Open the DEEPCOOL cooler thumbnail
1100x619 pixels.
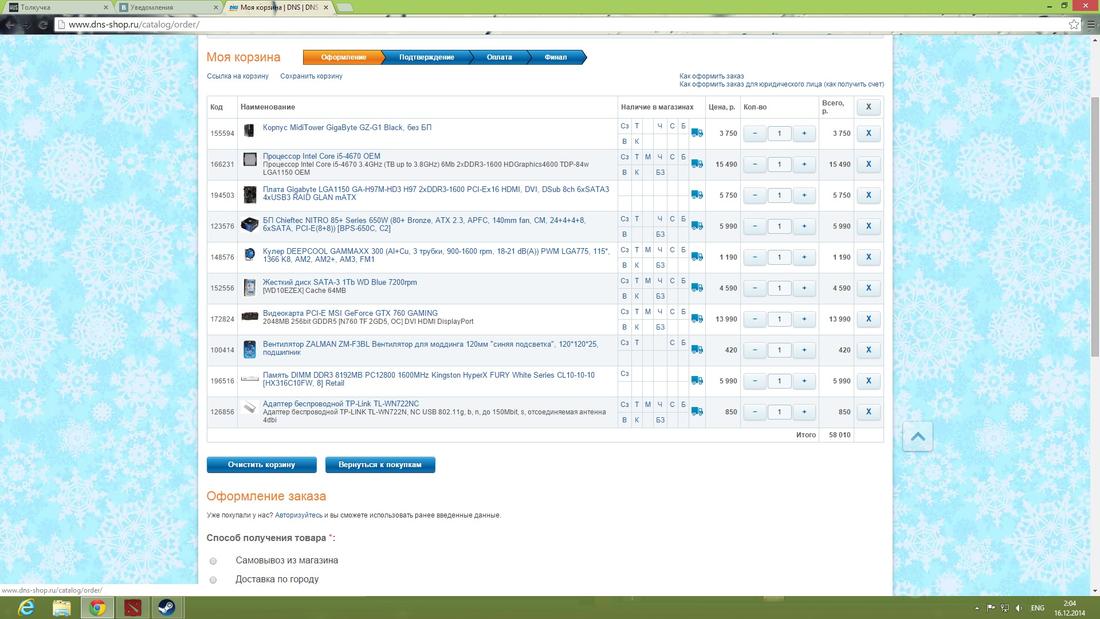point(250,254)
